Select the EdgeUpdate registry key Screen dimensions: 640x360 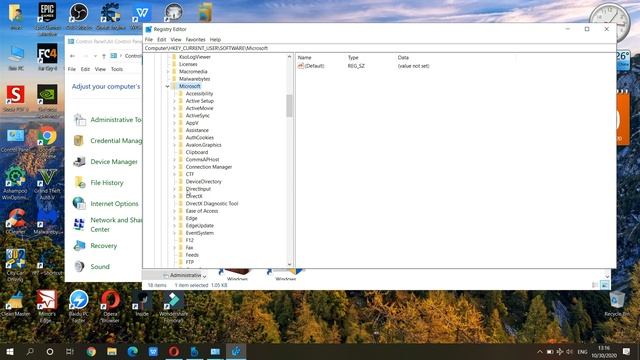click(200, 226)
